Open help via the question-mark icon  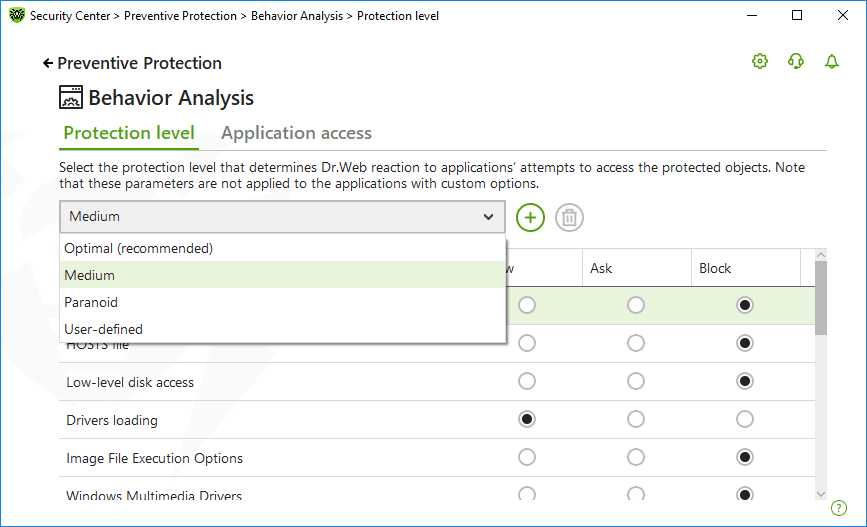tap(839, 508)
